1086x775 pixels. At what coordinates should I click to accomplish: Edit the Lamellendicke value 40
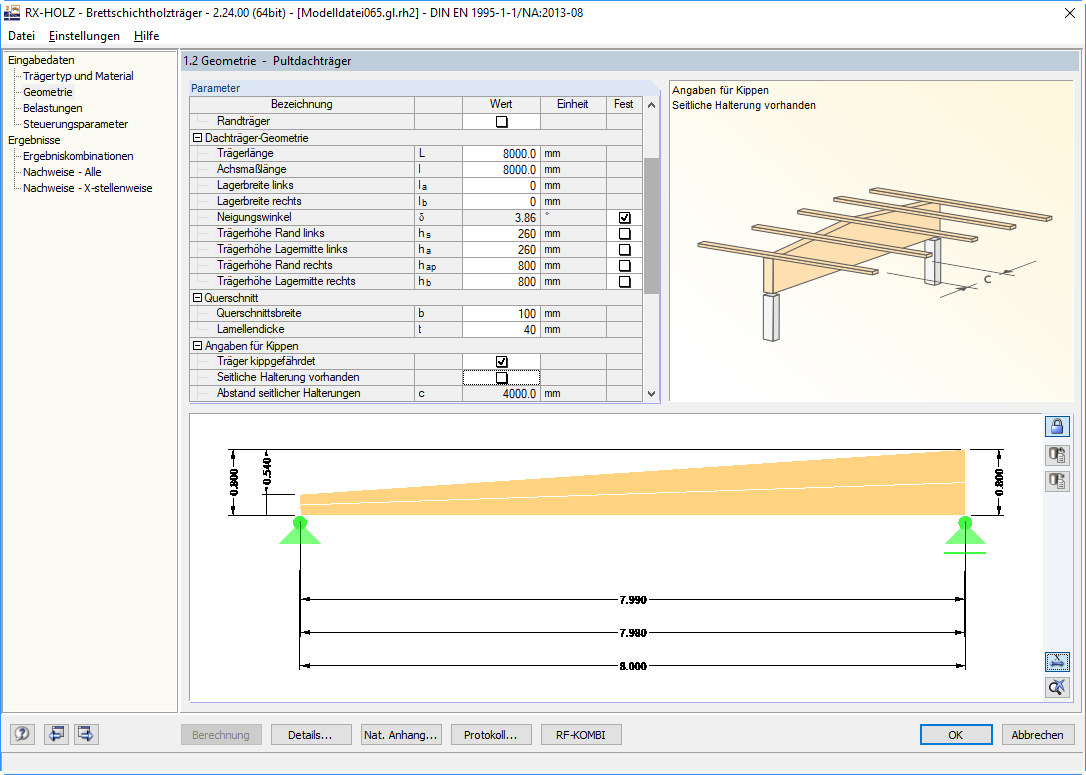501,330
